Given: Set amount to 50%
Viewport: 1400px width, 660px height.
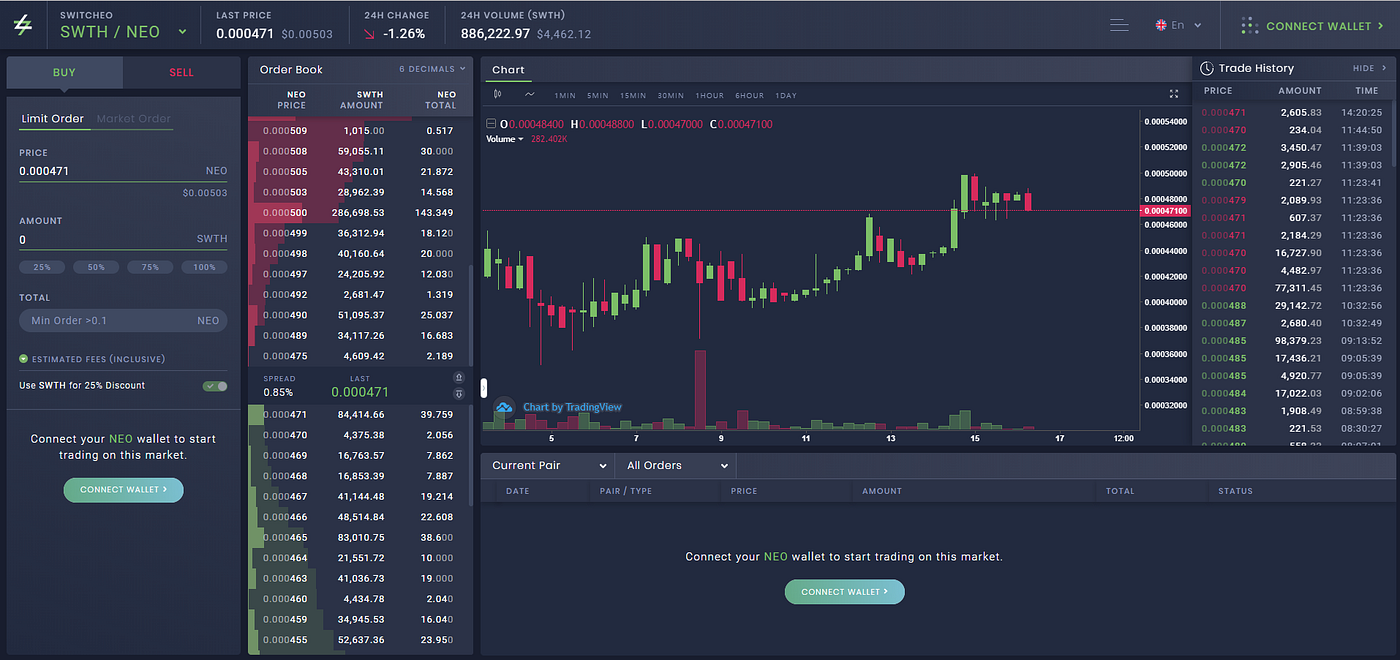Looking at the screenshot, I should (96, 267).
